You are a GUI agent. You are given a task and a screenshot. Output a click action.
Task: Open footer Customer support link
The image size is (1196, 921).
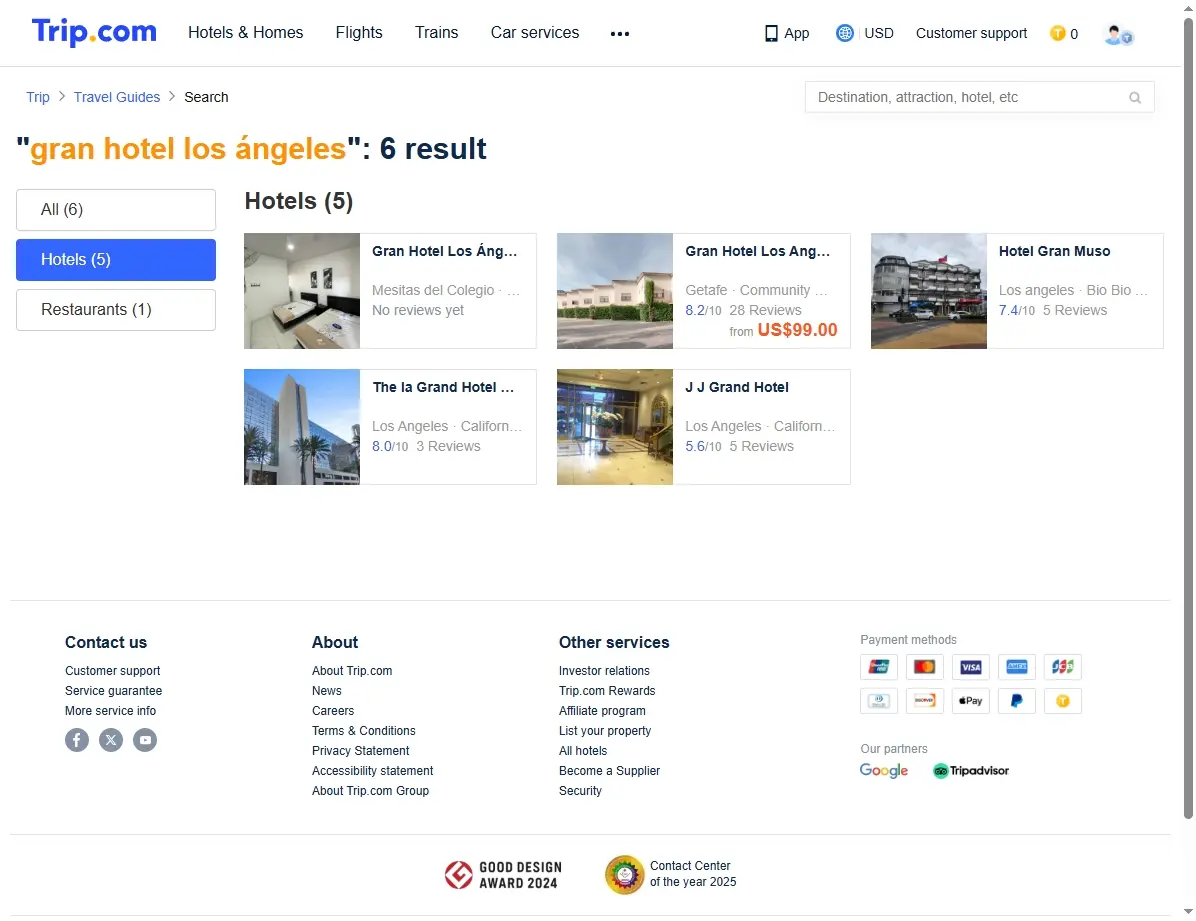pos(113,671)
